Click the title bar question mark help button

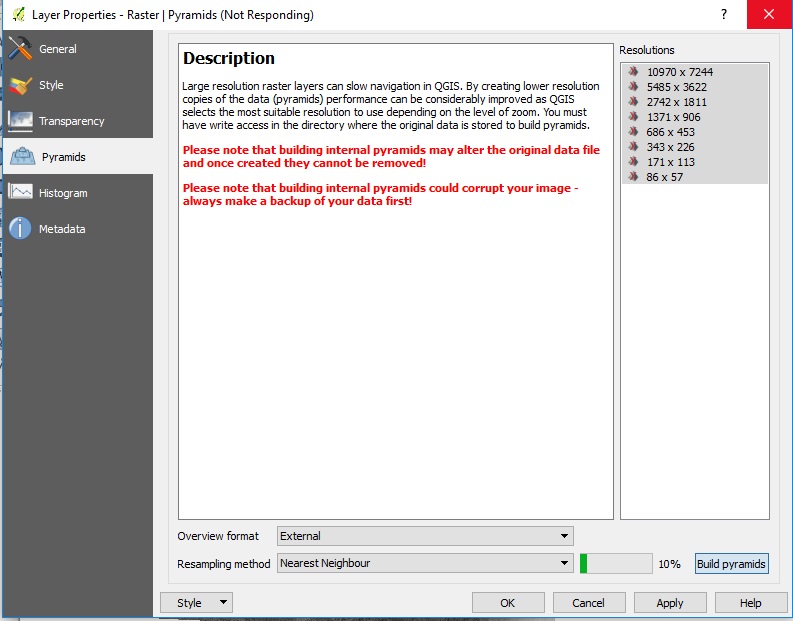724,14
